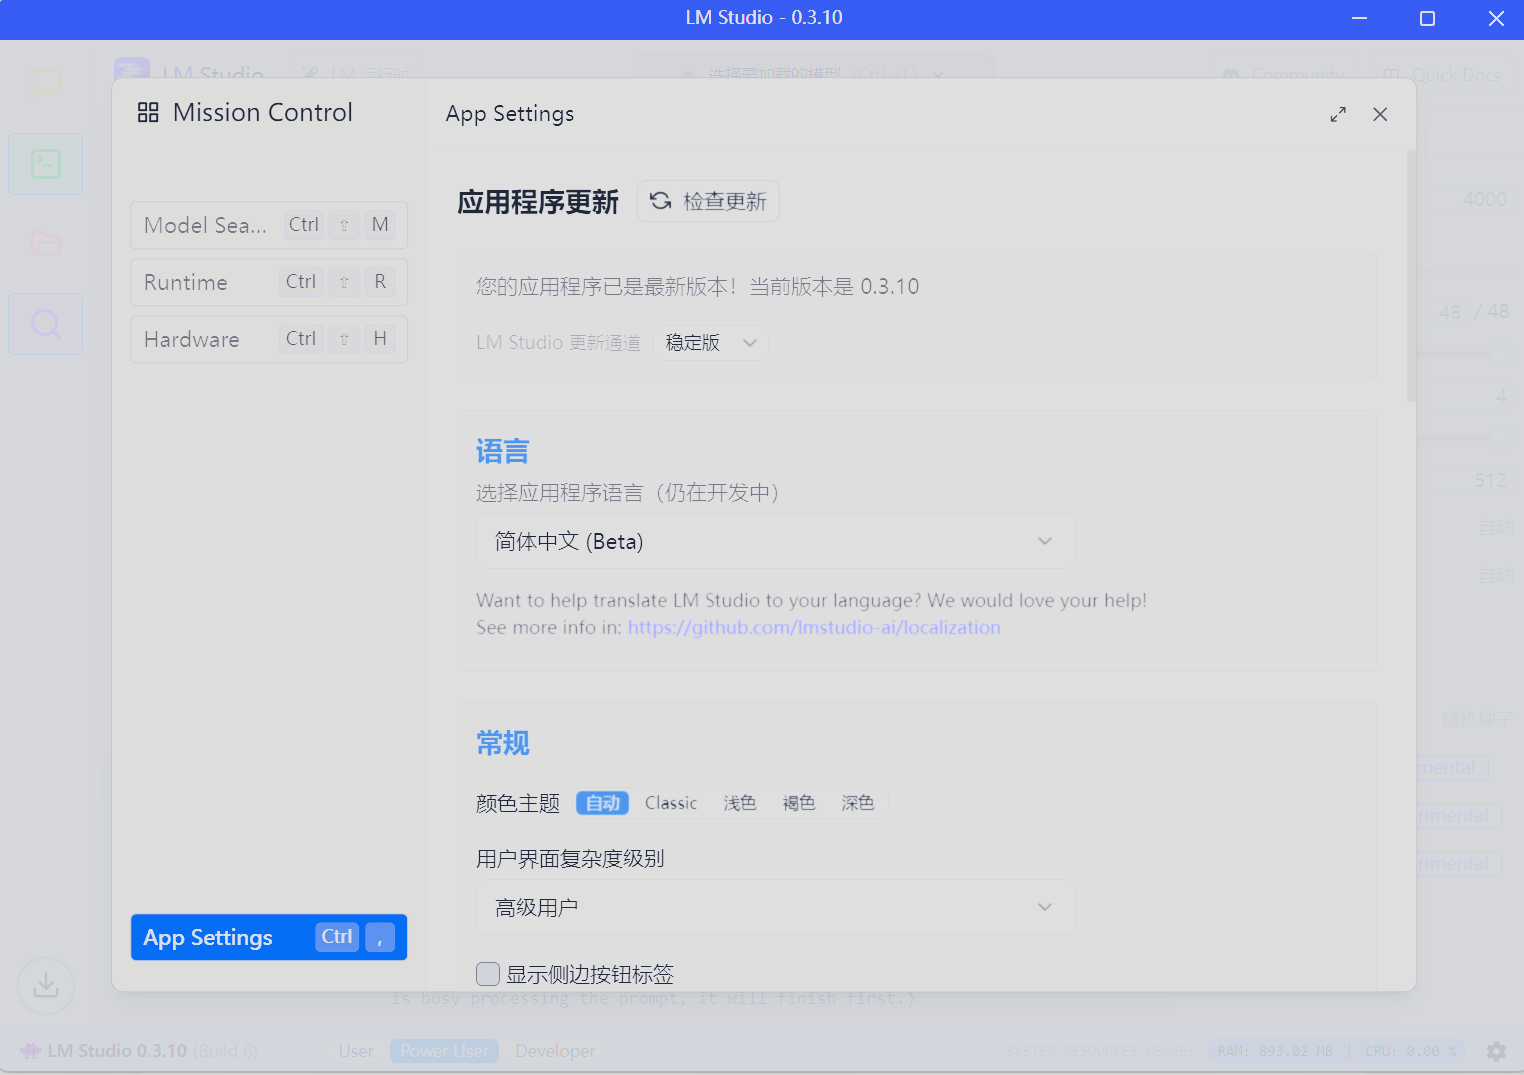
Task: Open the settings gear in status bar
Action: click(1496, 1051)
